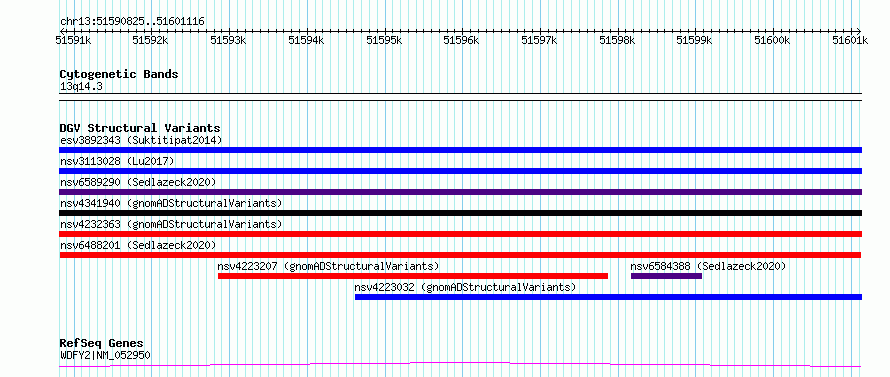Viewport: 890px width, 377px height.
Task: Select the nsv4232363 (gnomADStructuralVariants) label
Action: click(171, 224)
